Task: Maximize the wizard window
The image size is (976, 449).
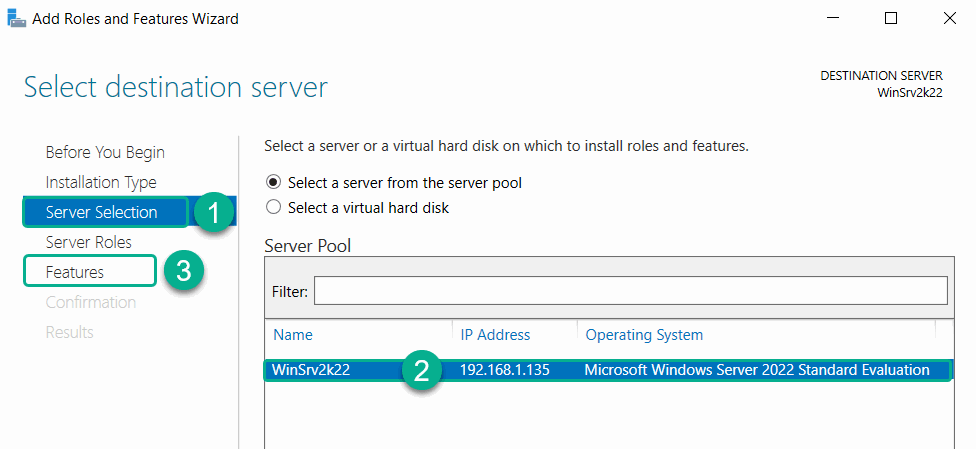Action: [891, 18]
